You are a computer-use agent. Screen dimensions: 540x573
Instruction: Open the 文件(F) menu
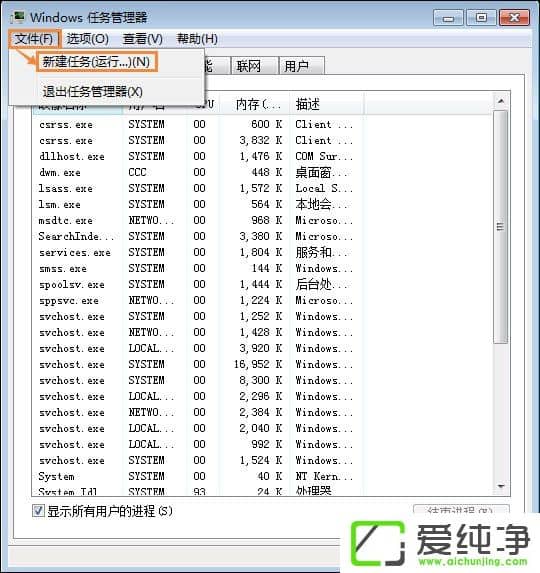click(x=34, y=39)
